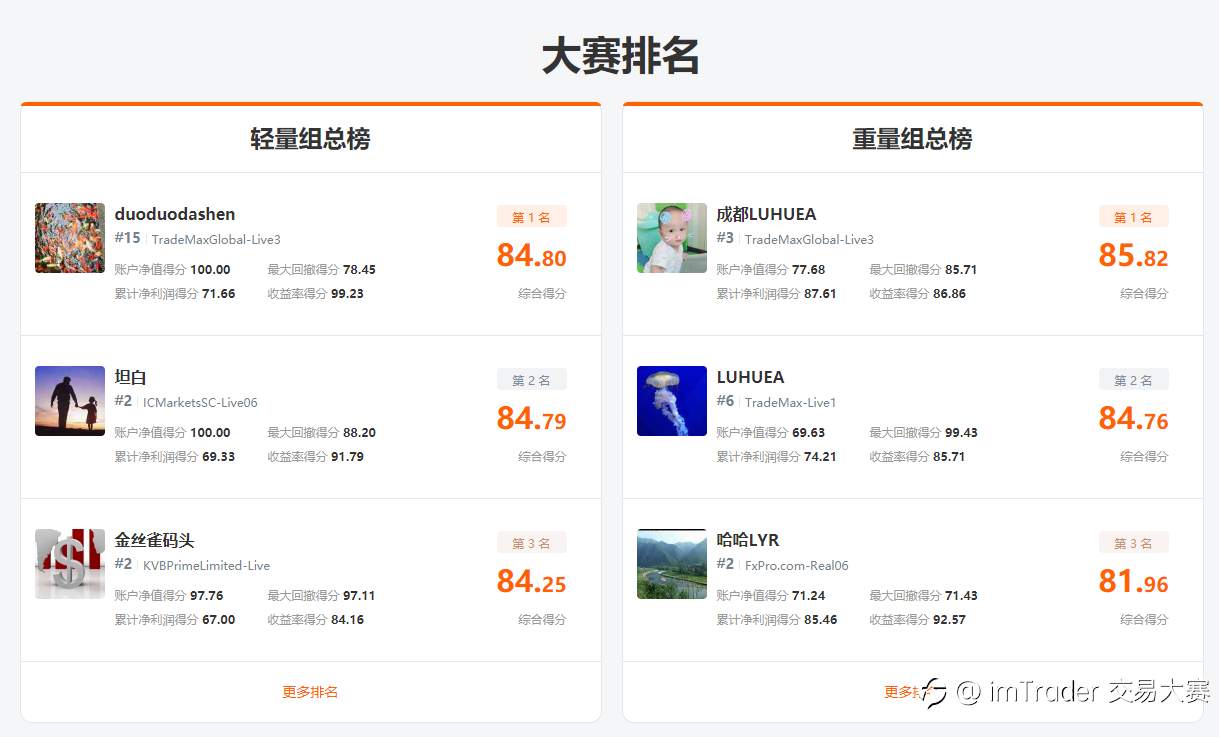Click the 大赛排名 page title
This screenshot has height=737, width=1219.
click(x=620, y=56)
